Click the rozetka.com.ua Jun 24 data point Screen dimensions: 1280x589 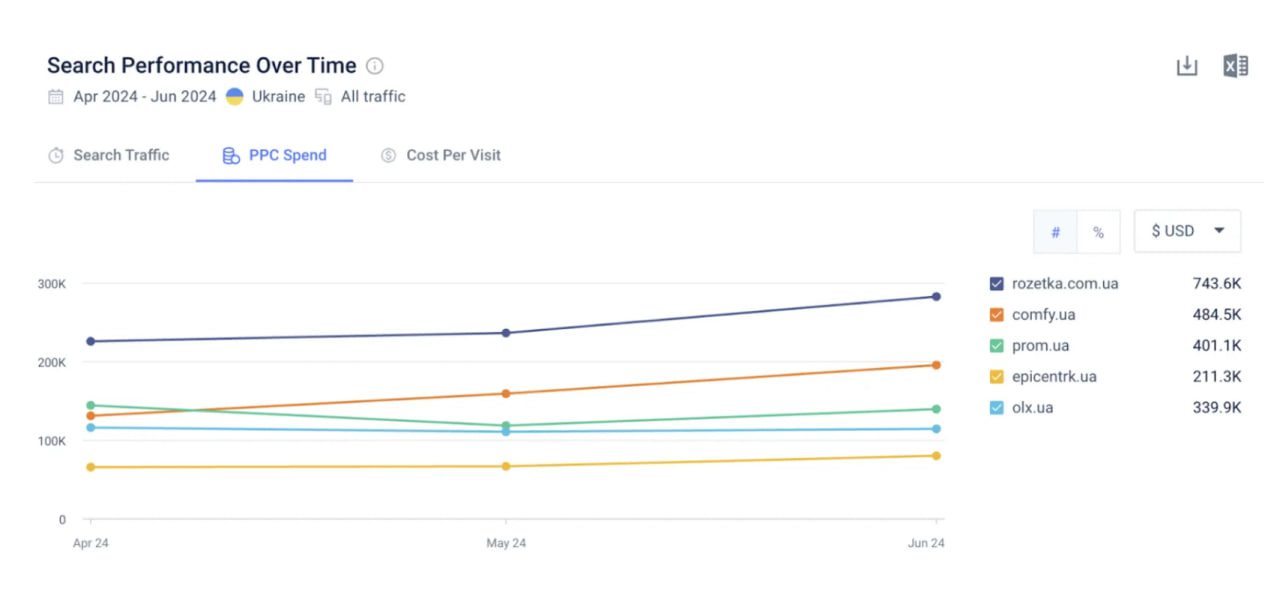pos(936,296)
